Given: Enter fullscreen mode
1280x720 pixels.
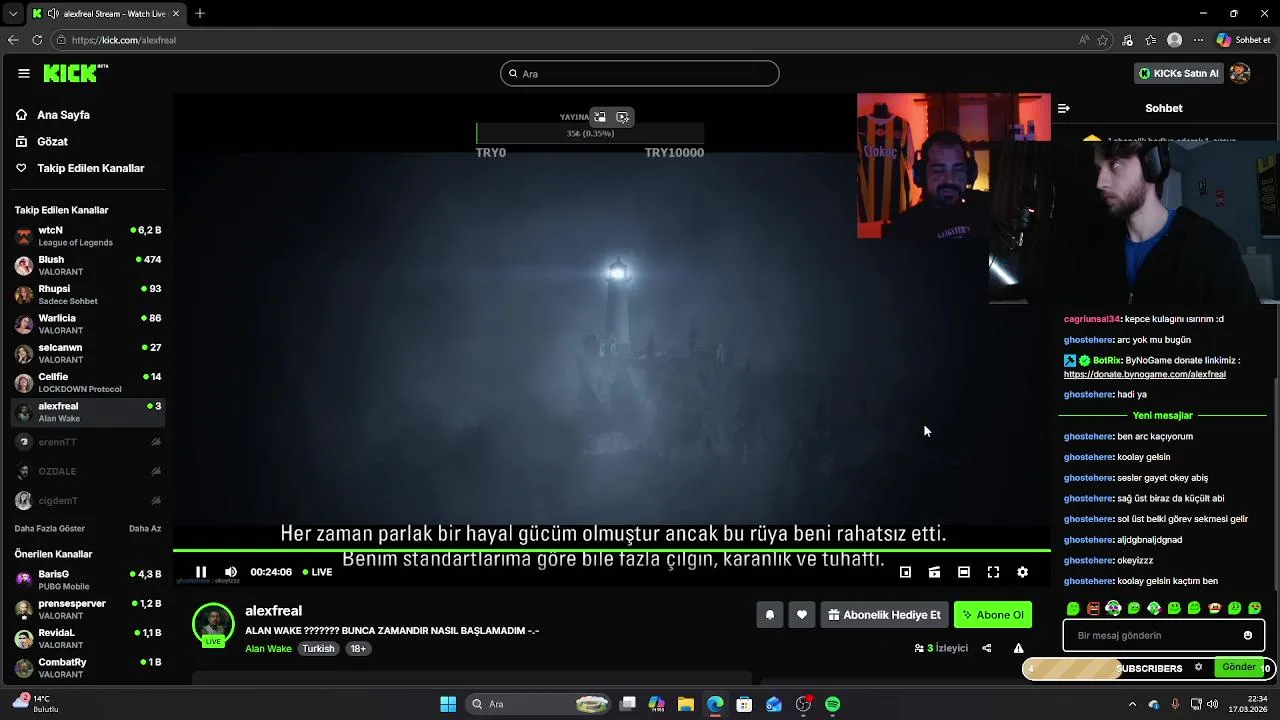Looking at the screenshot, I should (993, 572).
